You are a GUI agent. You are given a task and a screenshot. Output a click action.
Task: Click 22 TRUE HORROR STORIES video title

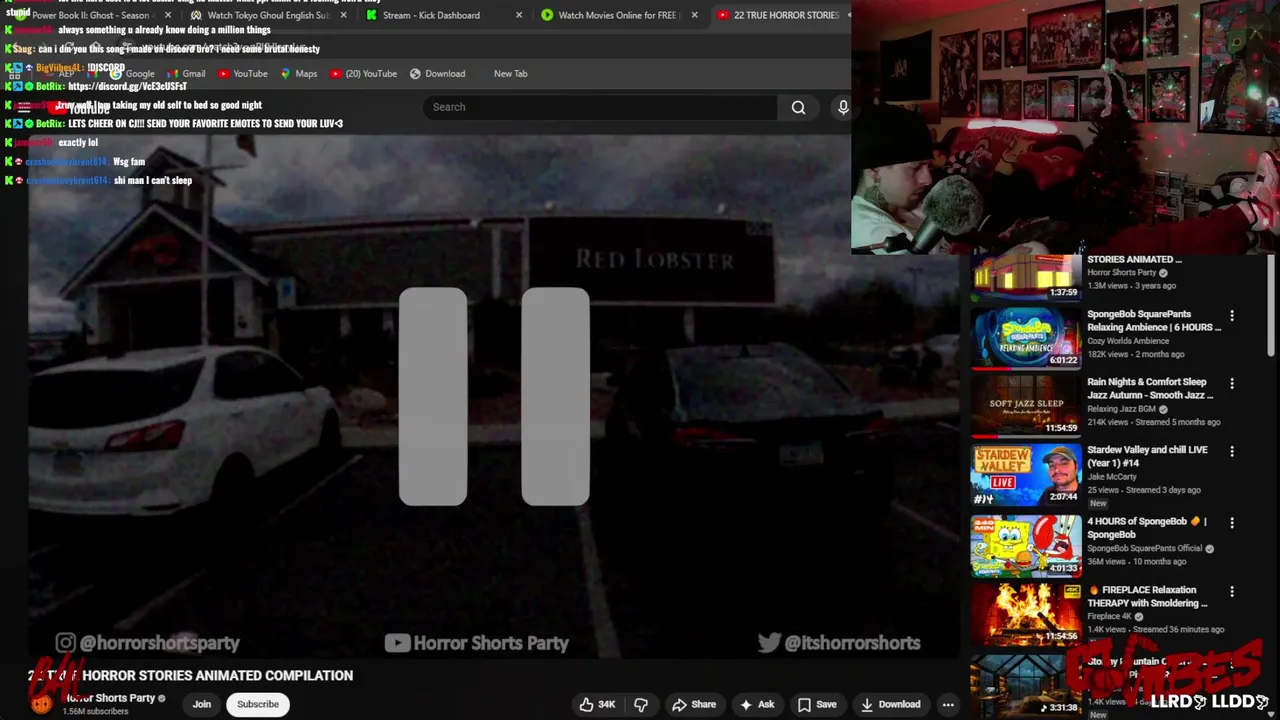point(191,676)
